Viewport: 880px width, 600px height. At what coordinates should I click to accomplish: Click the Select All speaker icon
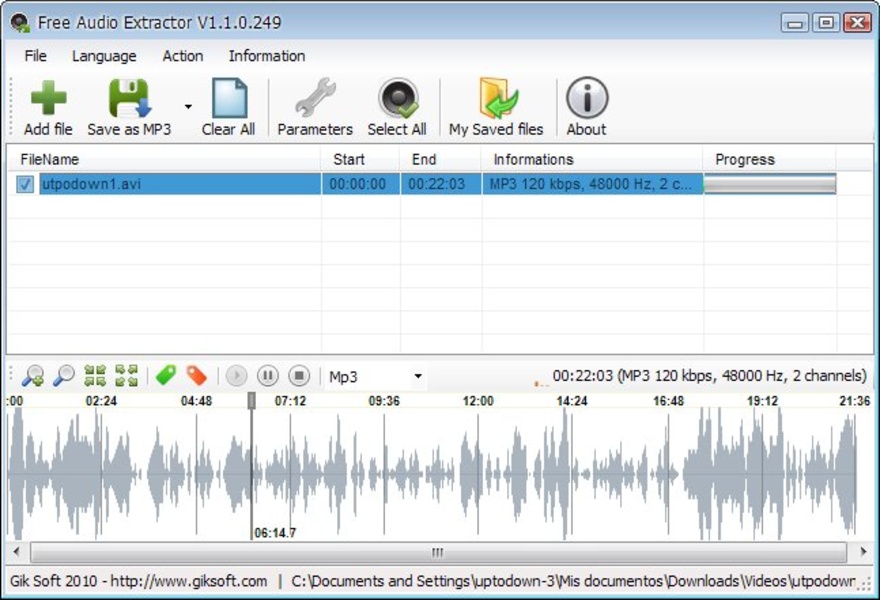pos(397,100)
